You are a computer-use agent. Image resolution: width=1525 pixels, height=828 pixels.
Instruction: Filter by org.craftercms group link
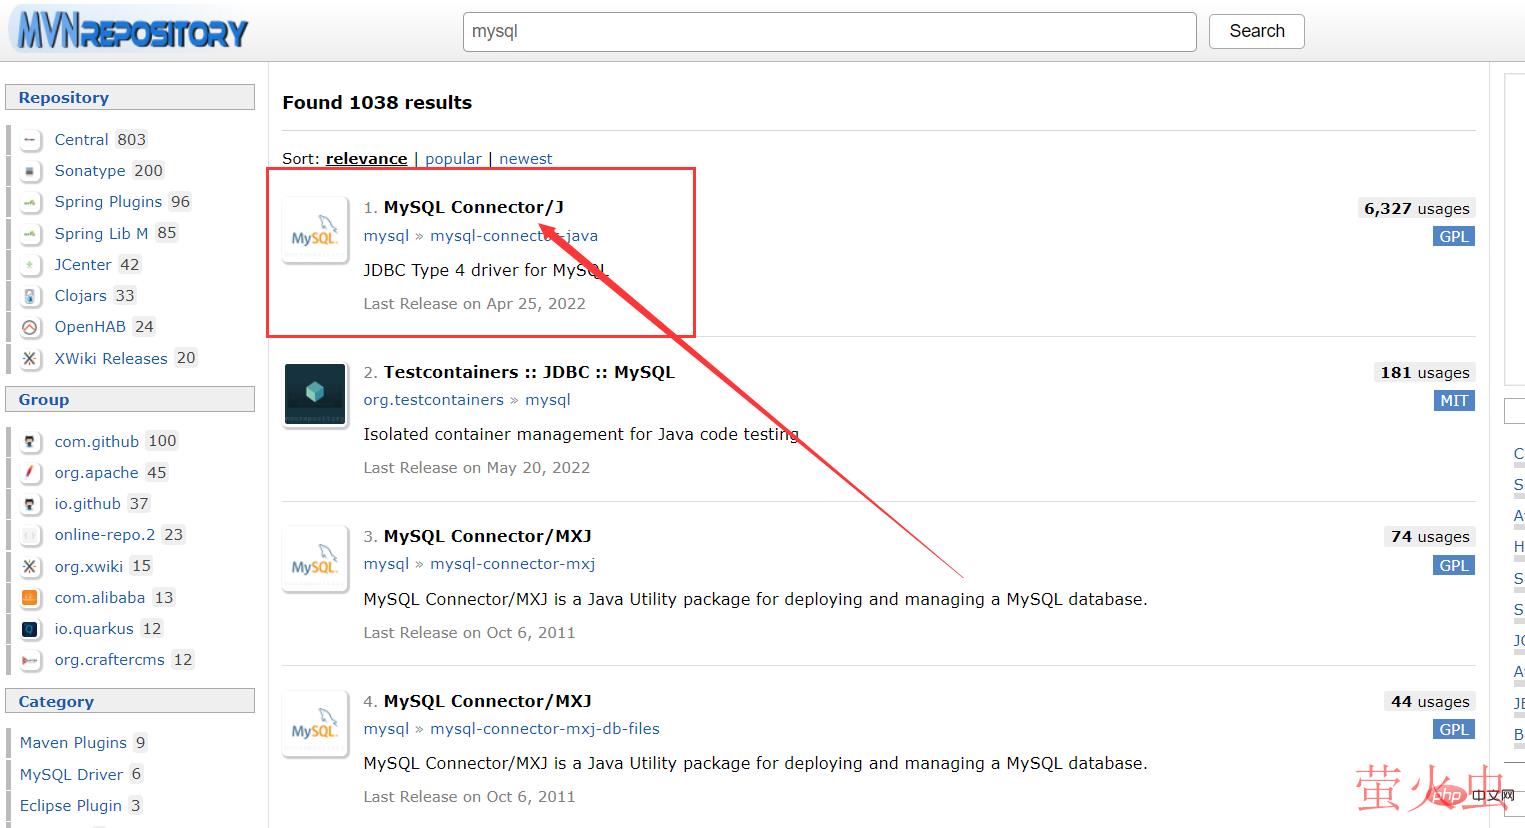tap(109, 660)
